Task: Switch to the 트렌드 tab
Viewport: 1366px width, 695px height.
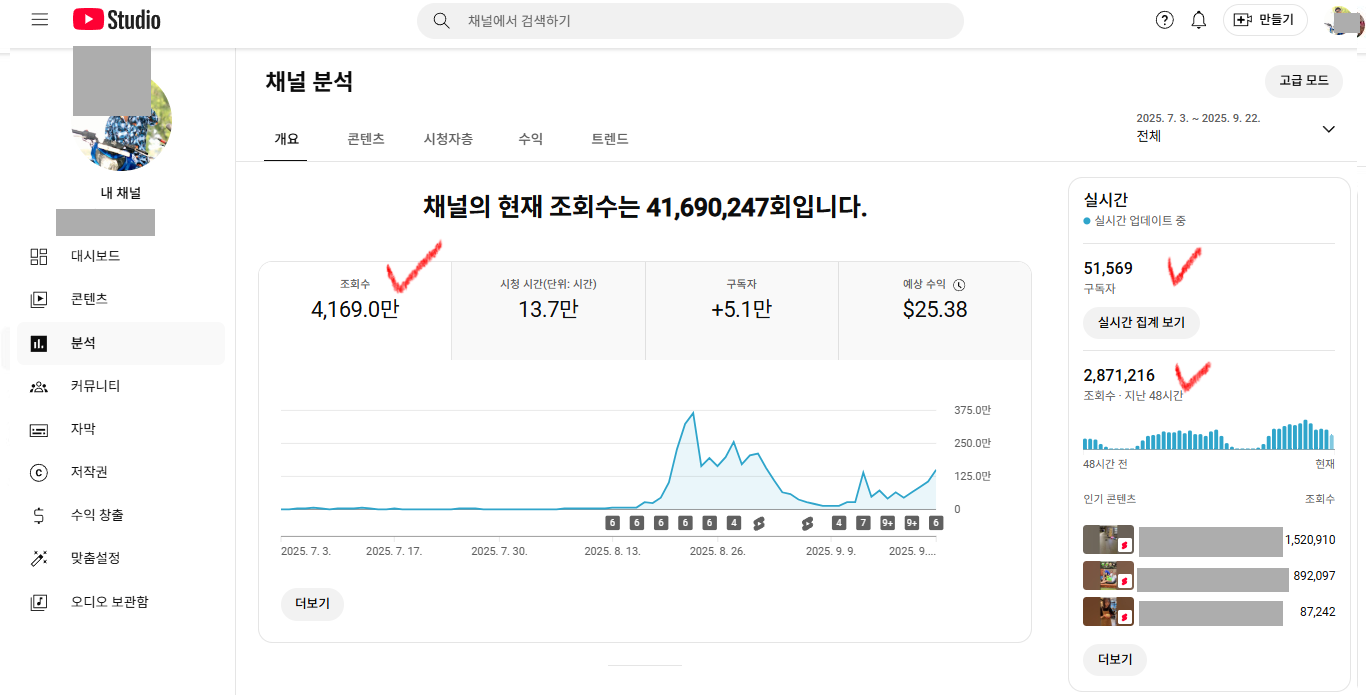Action: tap(610, 139)
